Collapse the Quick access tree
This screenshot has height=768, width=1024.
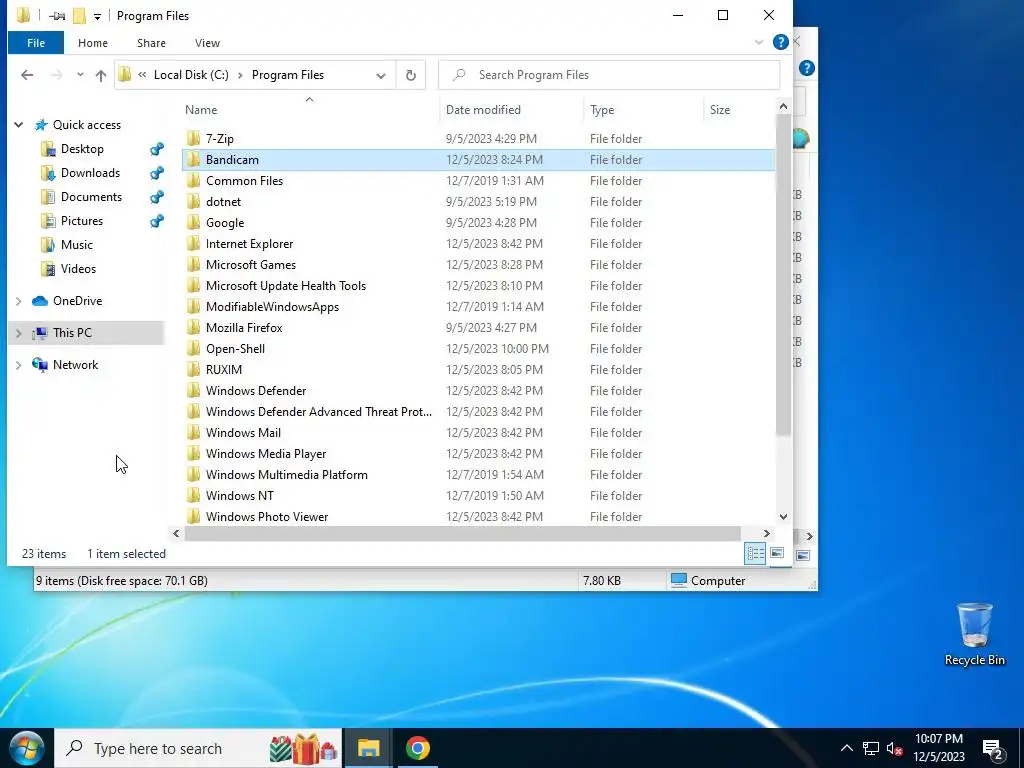pyautogui.click(x=19, y=125)
